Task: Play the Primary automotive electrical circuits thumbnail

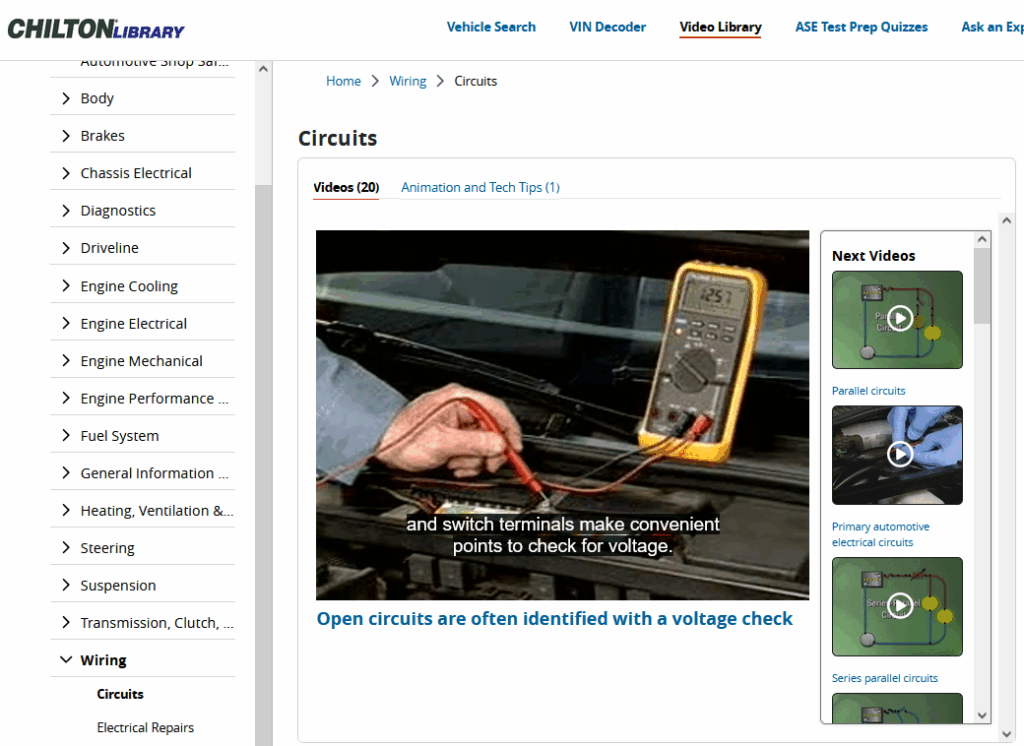Action: (897, 455)
